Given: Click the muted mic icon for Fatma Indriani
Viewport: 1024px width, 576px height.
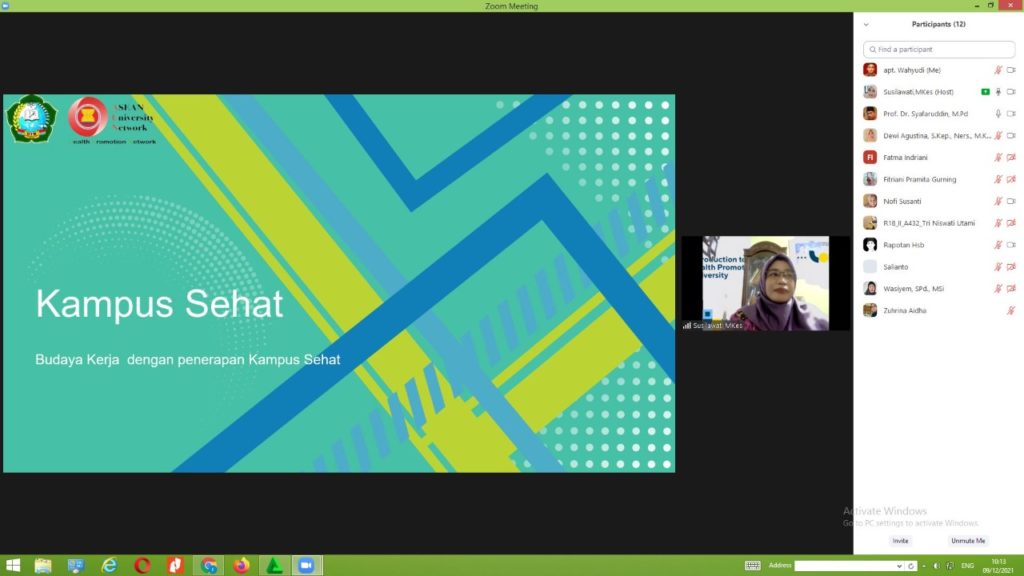Looking at the screenshot, I should click(998, 157).
